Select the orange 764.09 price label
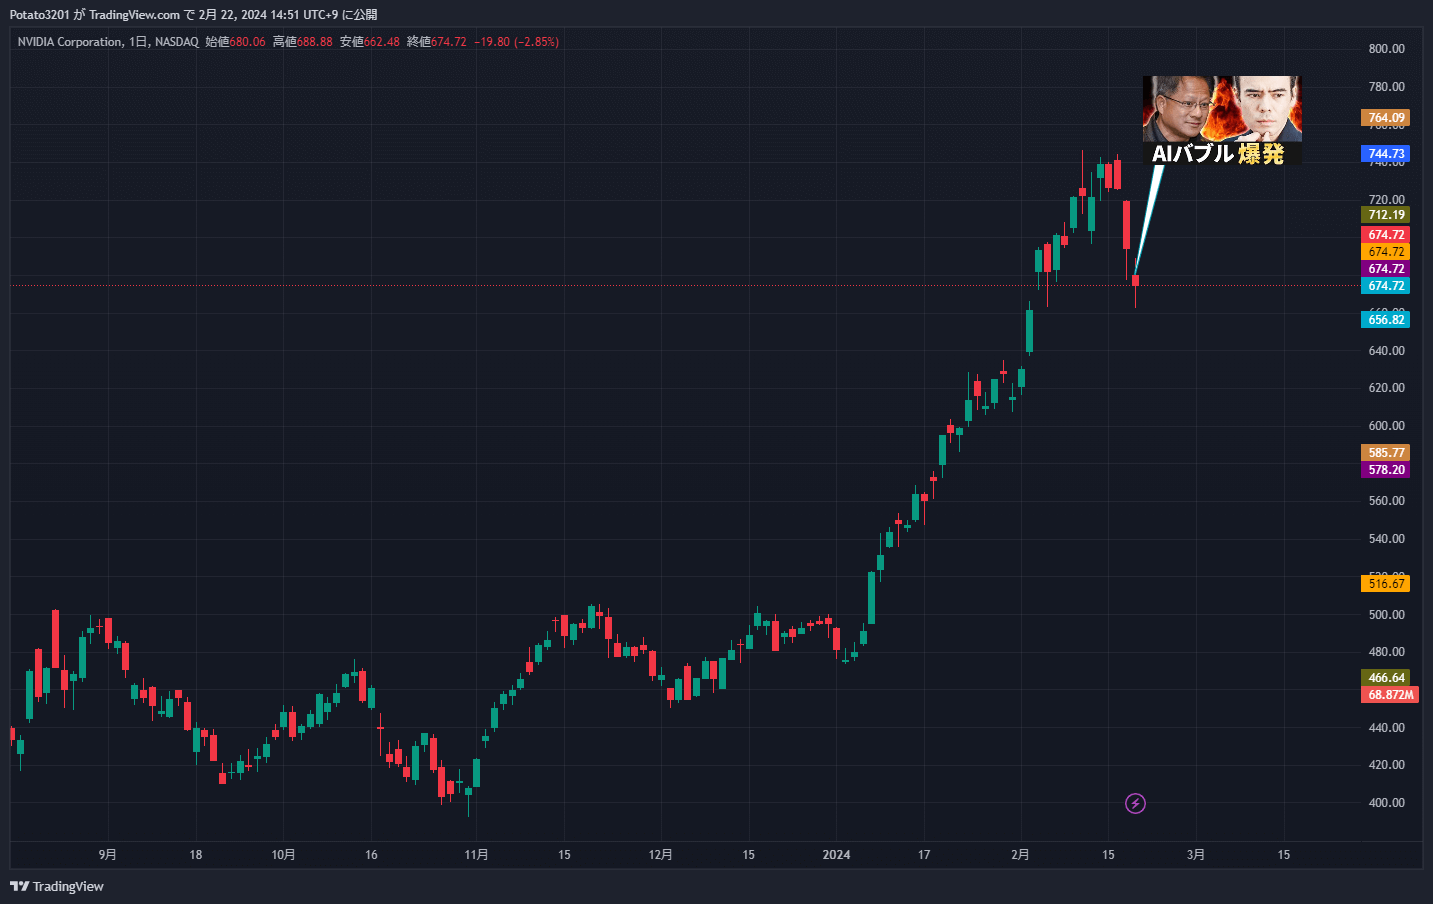Viewport: 1433px width, 904px height. [x=1385, y=118]
